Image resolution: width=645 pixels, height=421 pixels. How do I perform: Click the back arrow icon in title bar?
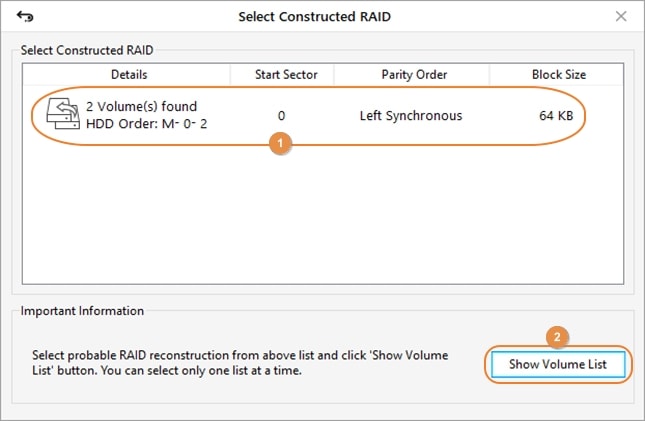25,16
